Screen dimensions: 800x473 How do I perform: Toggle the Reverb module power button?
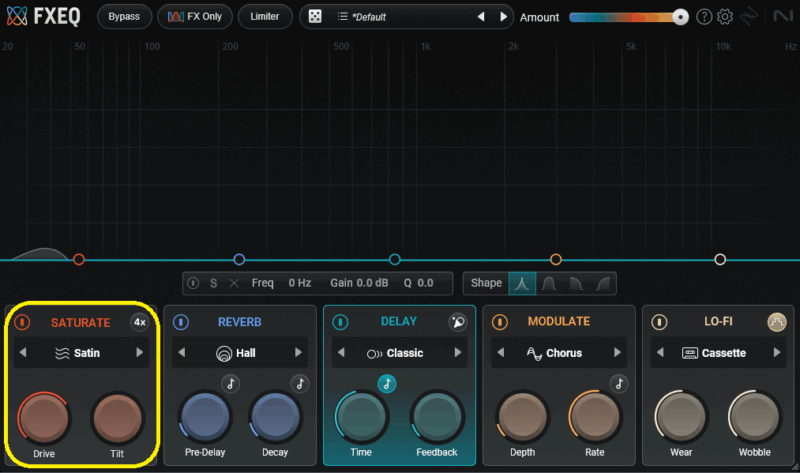[181, 322]
